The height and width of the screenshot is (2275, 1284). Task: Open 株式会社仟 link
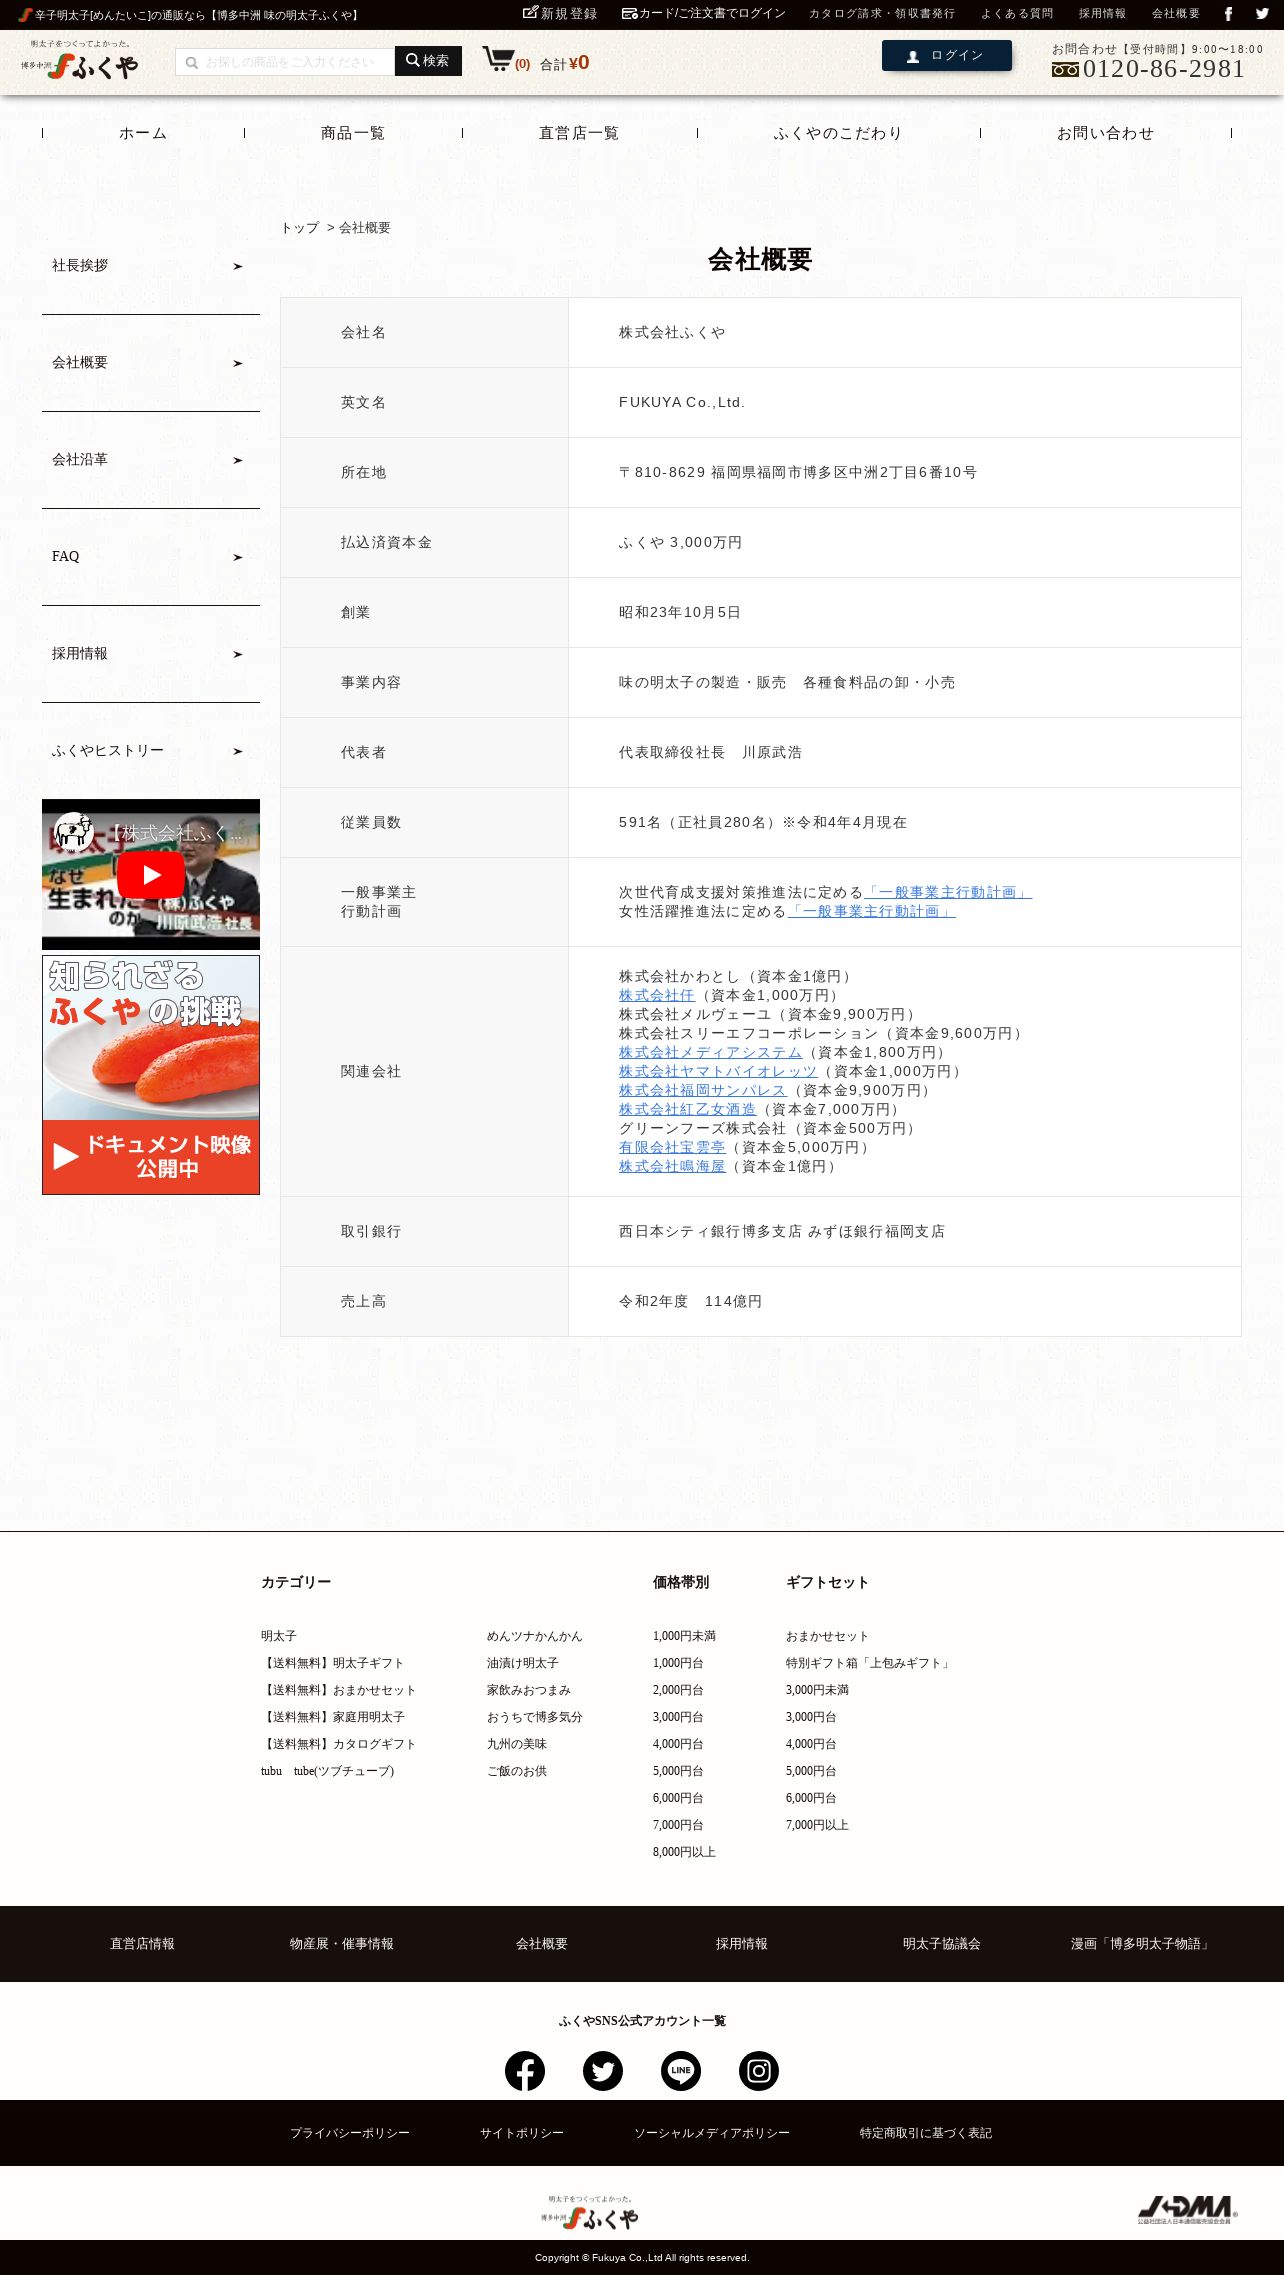pos(656,995)
